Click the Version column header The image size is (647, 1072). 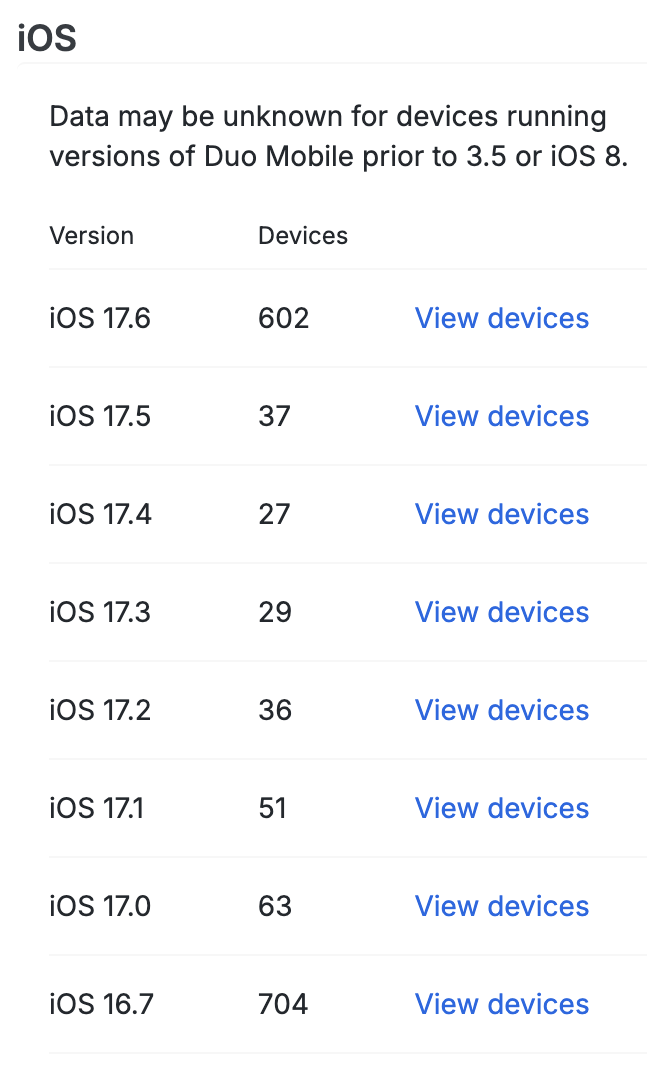[x=91, y=236]
